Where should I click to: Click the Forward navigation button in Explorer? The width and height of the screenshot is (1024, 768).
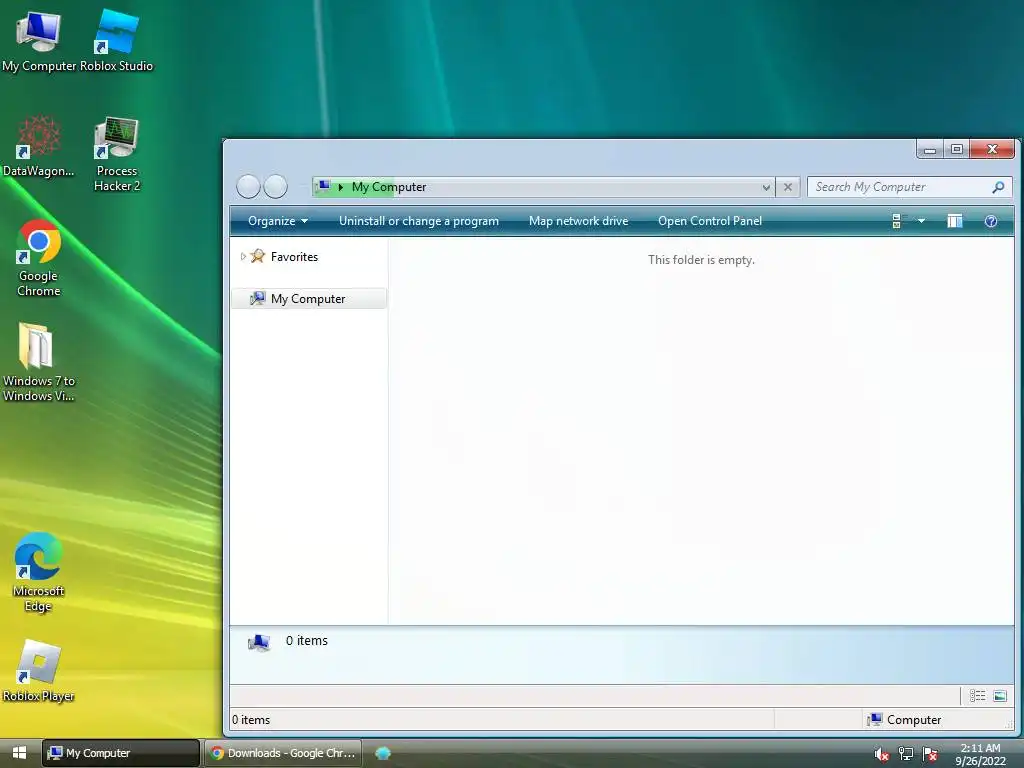pos(276,187)
